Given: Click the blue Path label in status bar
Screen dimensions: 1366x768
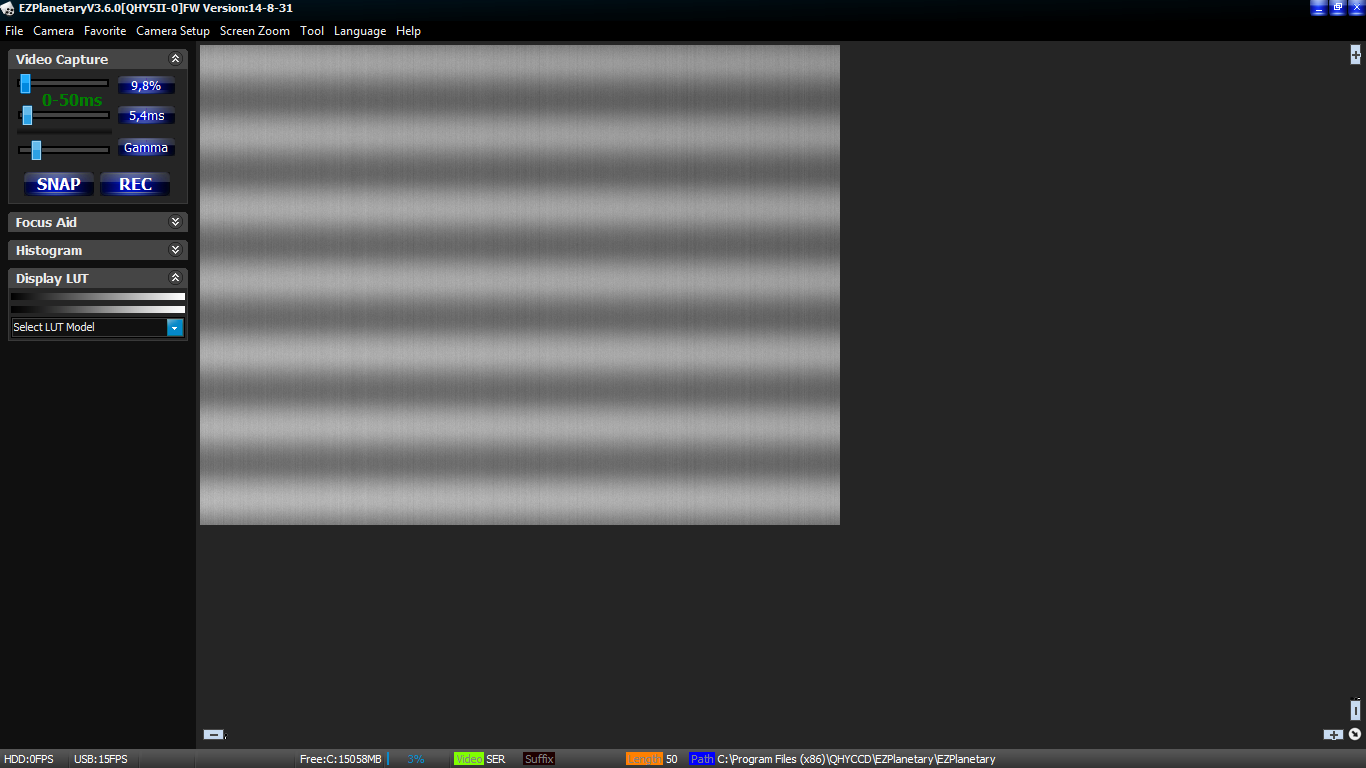Looking at the screenshot, I should [x=702, y=759].
